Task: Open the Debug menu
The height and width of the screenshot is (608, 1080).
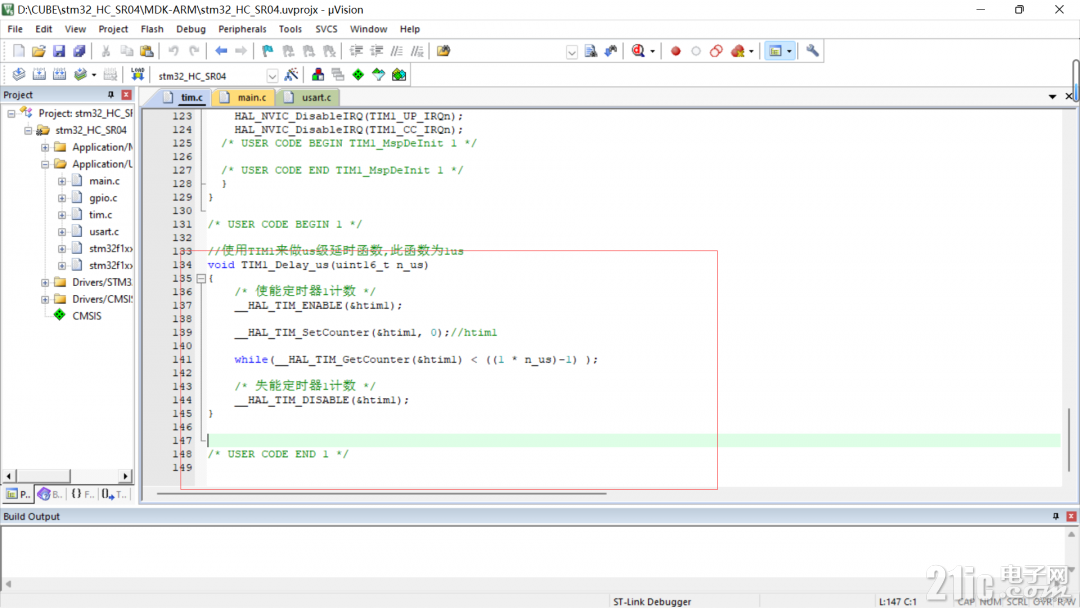Action: (x=191, y=29)
